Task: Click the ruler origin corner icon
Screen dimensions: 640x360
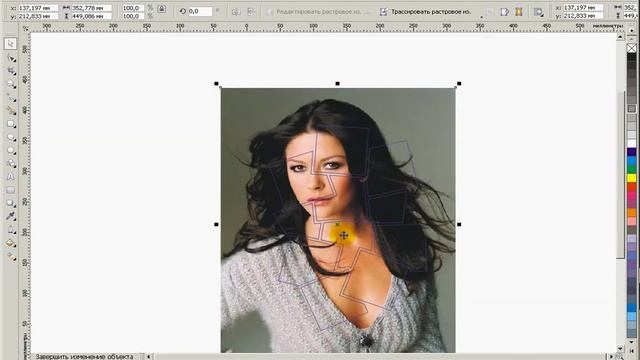Action: (25, 28)
